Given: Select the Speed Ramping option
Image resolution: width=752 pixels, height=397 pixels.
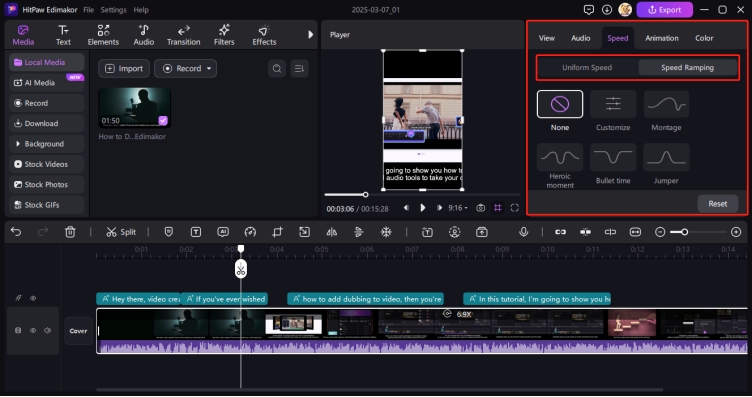Looking at the screenshot, I should pyautogui.click(x=687, y=68).
